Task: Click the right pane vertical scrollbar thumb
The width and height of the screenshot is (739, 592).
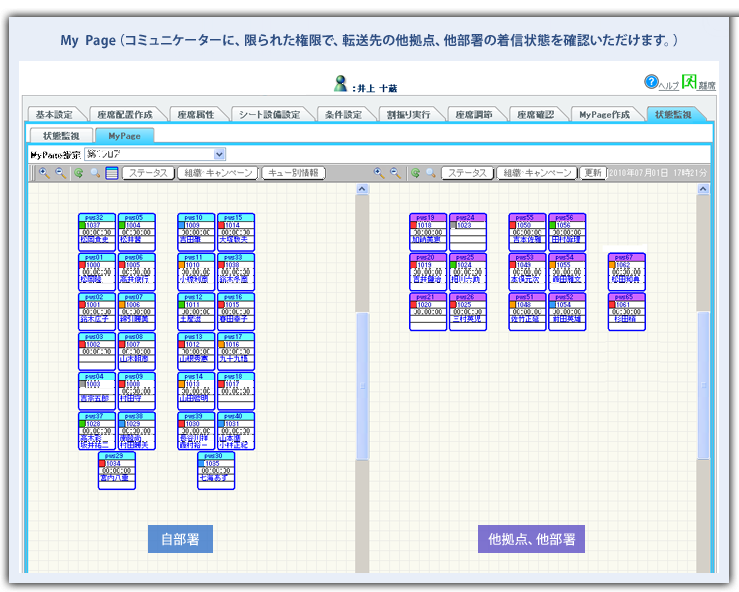Action: (703, 385)
